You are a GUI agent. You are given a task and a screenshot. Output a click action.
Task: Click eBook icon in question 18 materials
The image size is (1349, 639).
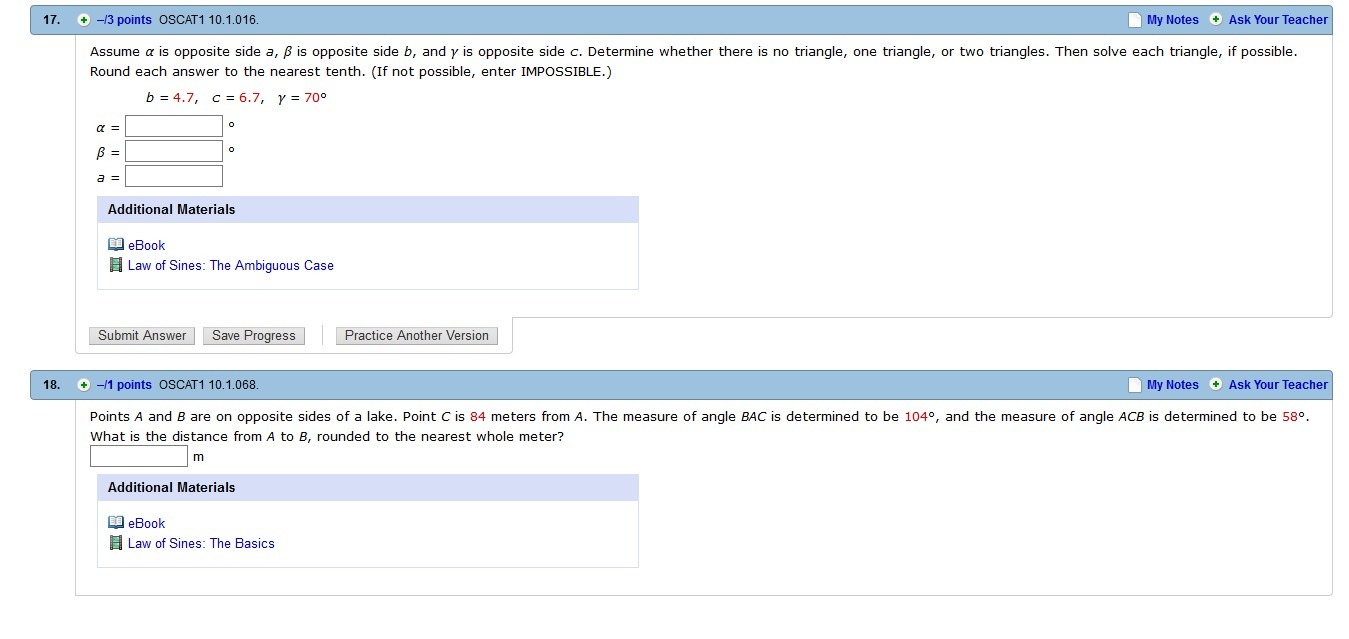(116, 523)
